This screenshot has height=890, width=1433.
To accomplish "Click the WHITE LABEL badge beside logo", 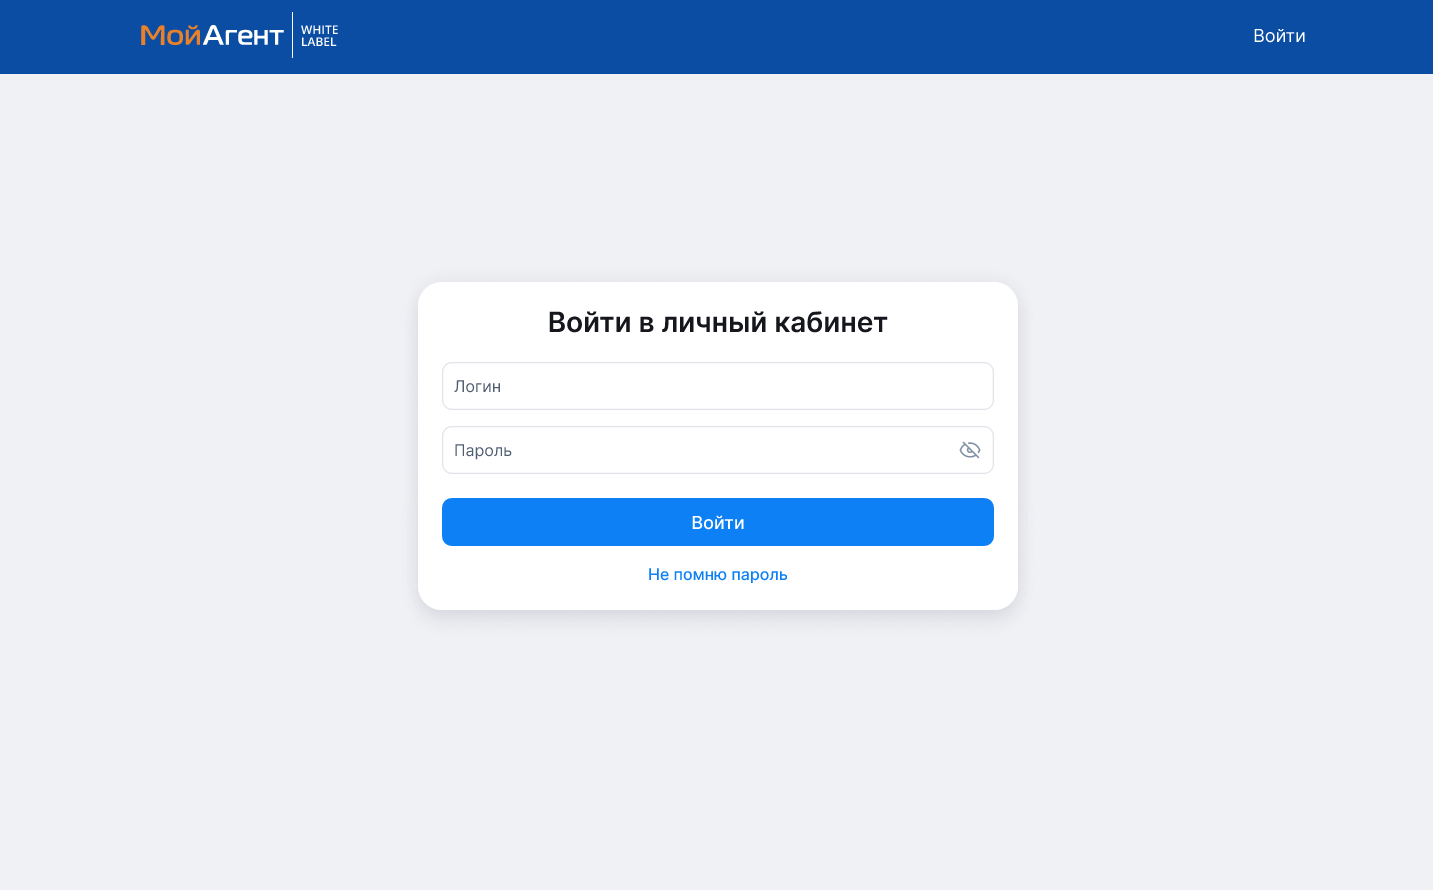I will 319,36.
